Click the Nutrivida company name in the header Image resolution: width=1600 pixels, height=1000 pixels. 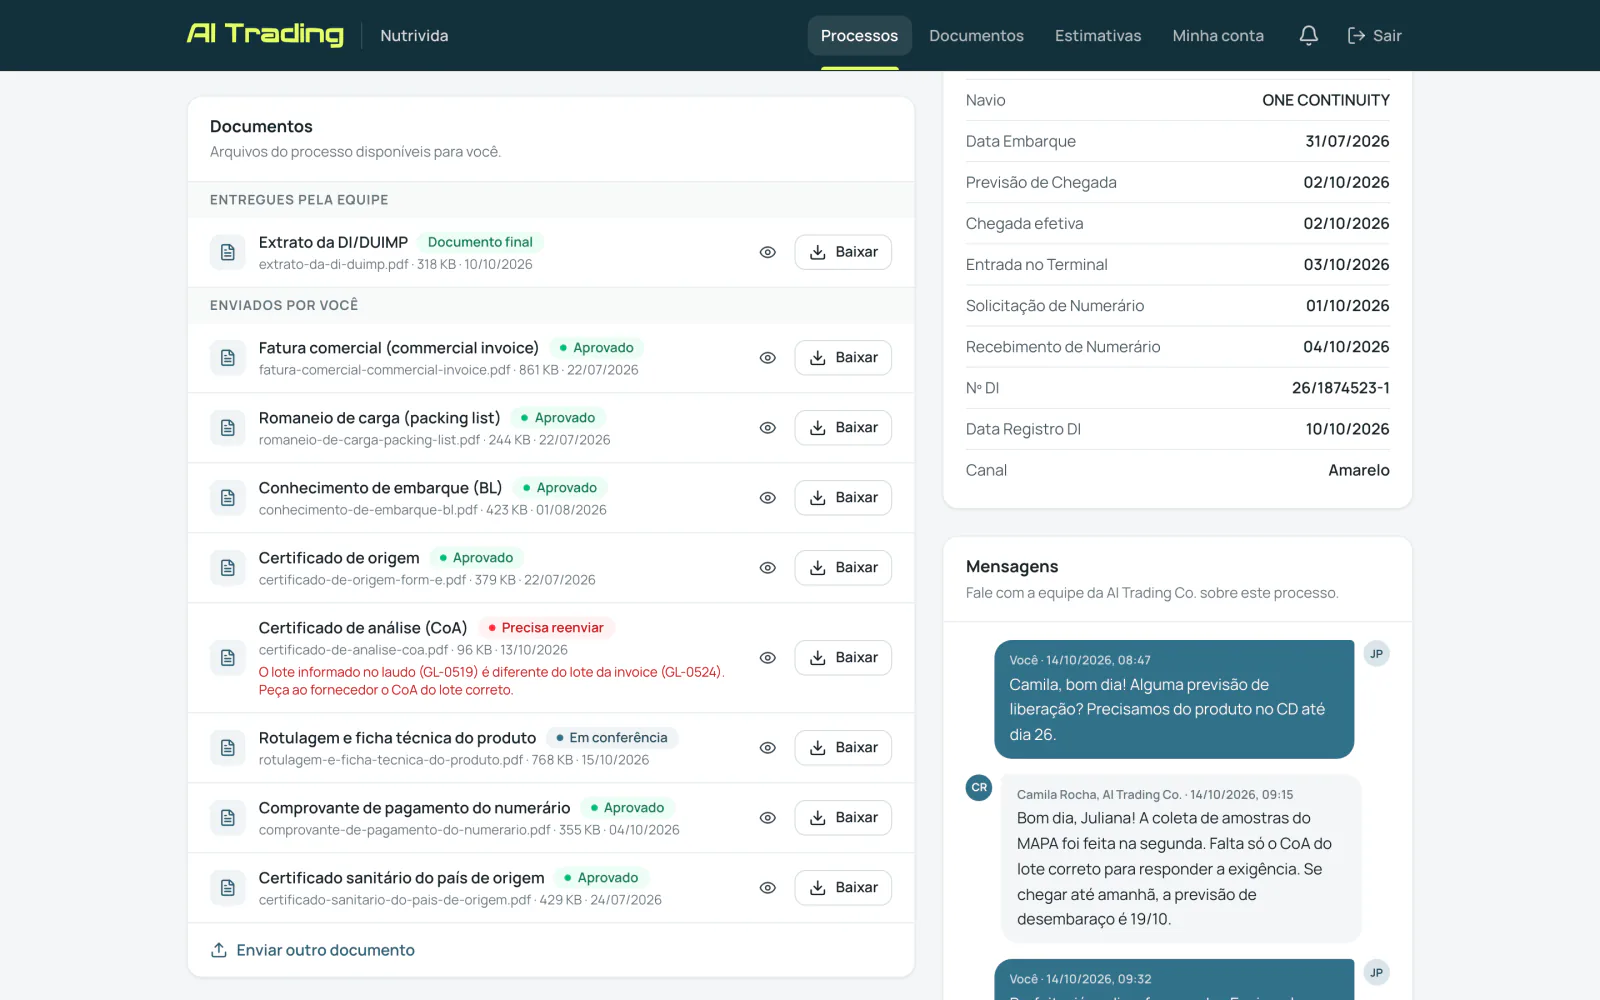414,36
